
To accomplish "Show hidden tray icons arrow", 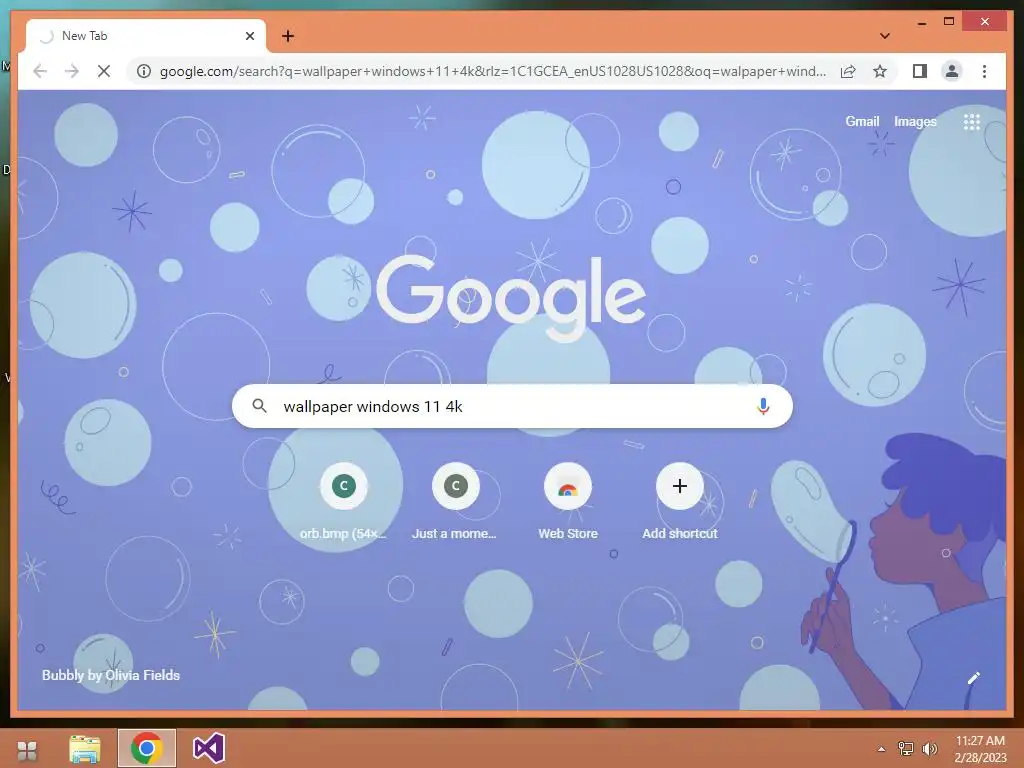I will click(x=882, y=749).
